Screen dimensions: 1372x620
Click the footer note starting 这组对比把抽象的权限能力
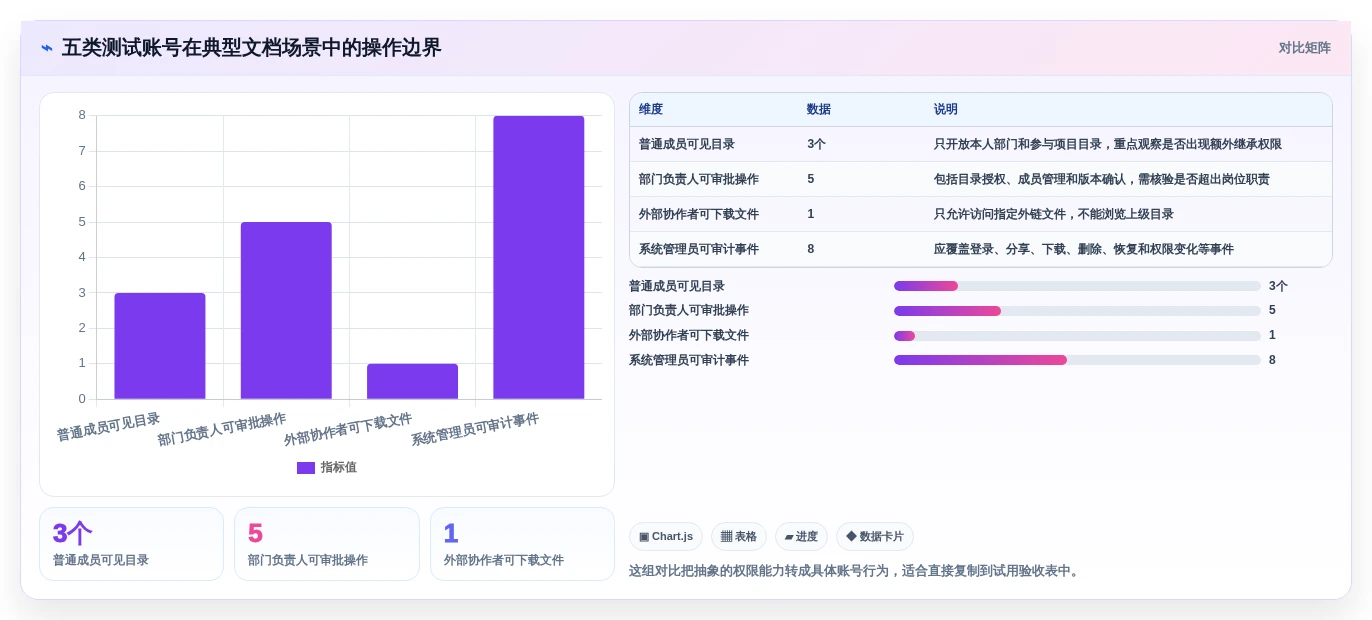click(x=856, y=571)
